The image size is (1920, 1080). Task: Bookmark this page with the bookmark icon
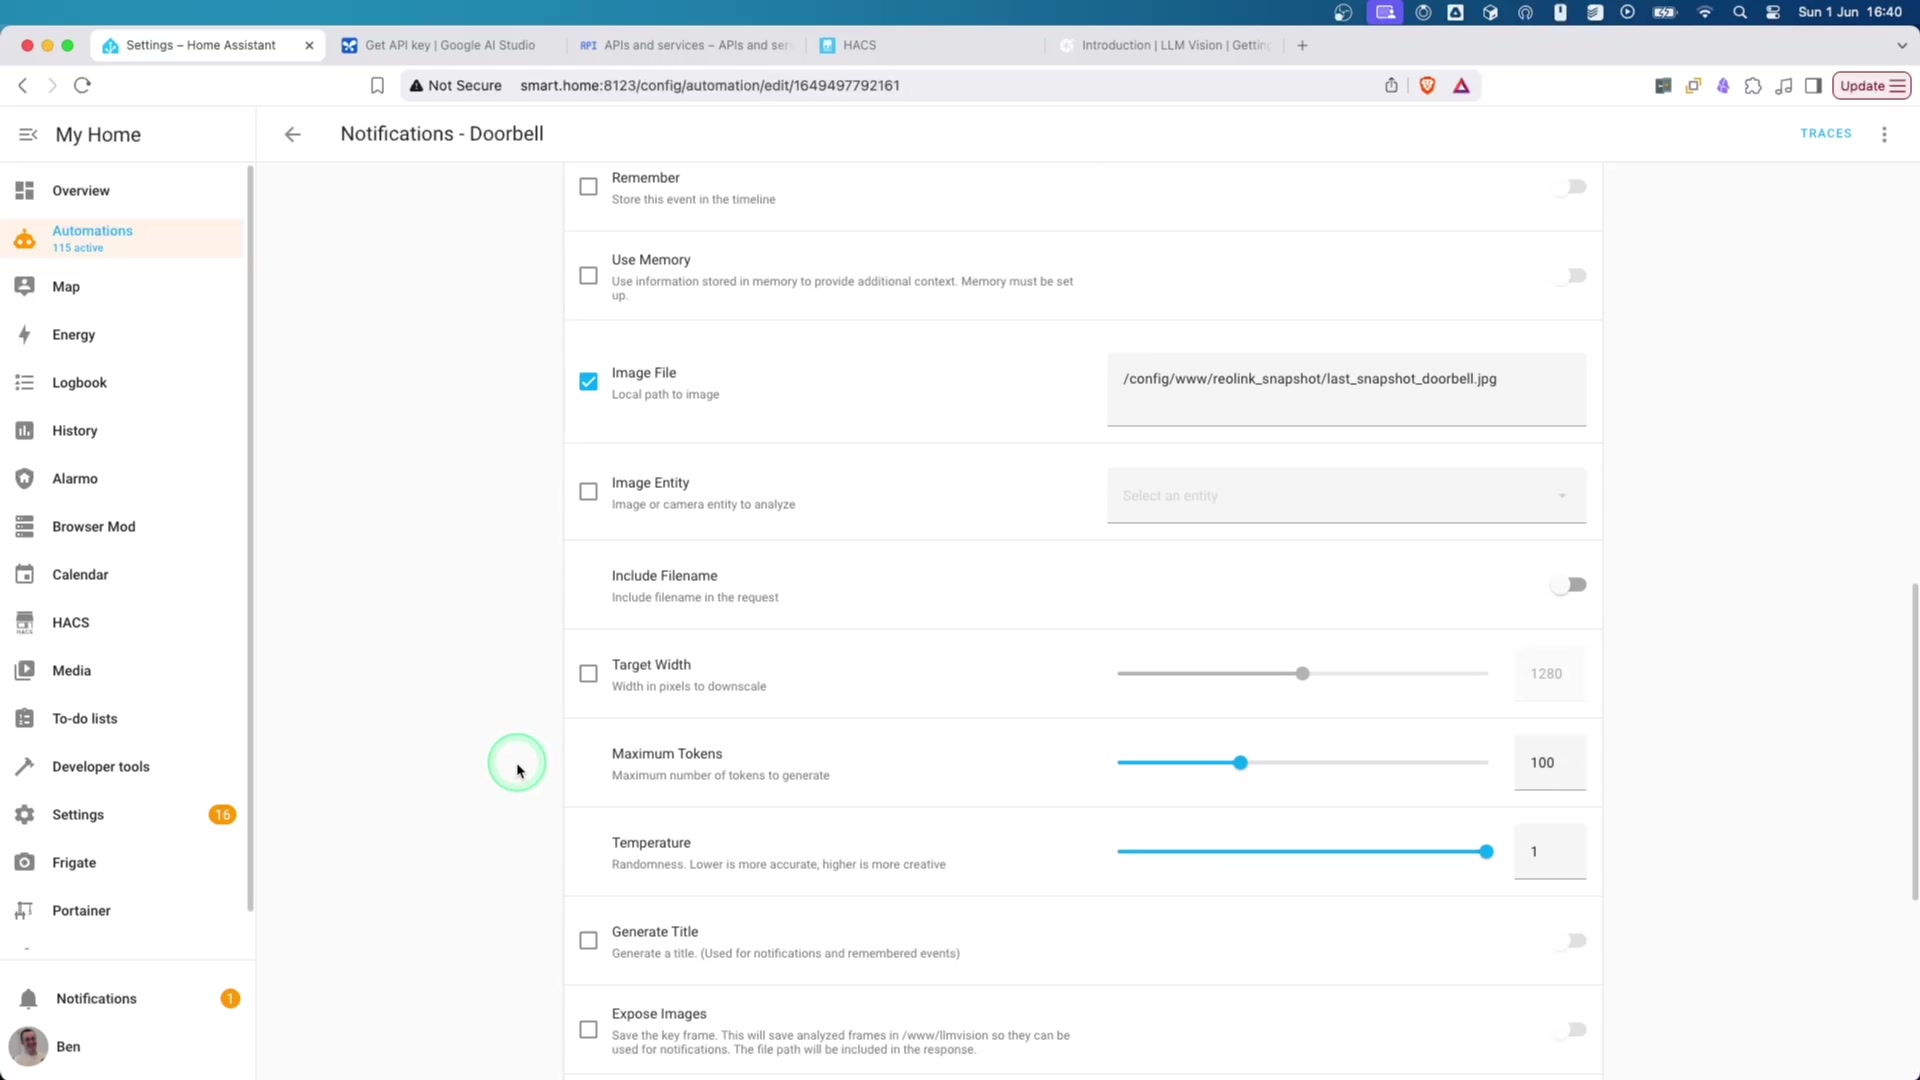[377, 86]
